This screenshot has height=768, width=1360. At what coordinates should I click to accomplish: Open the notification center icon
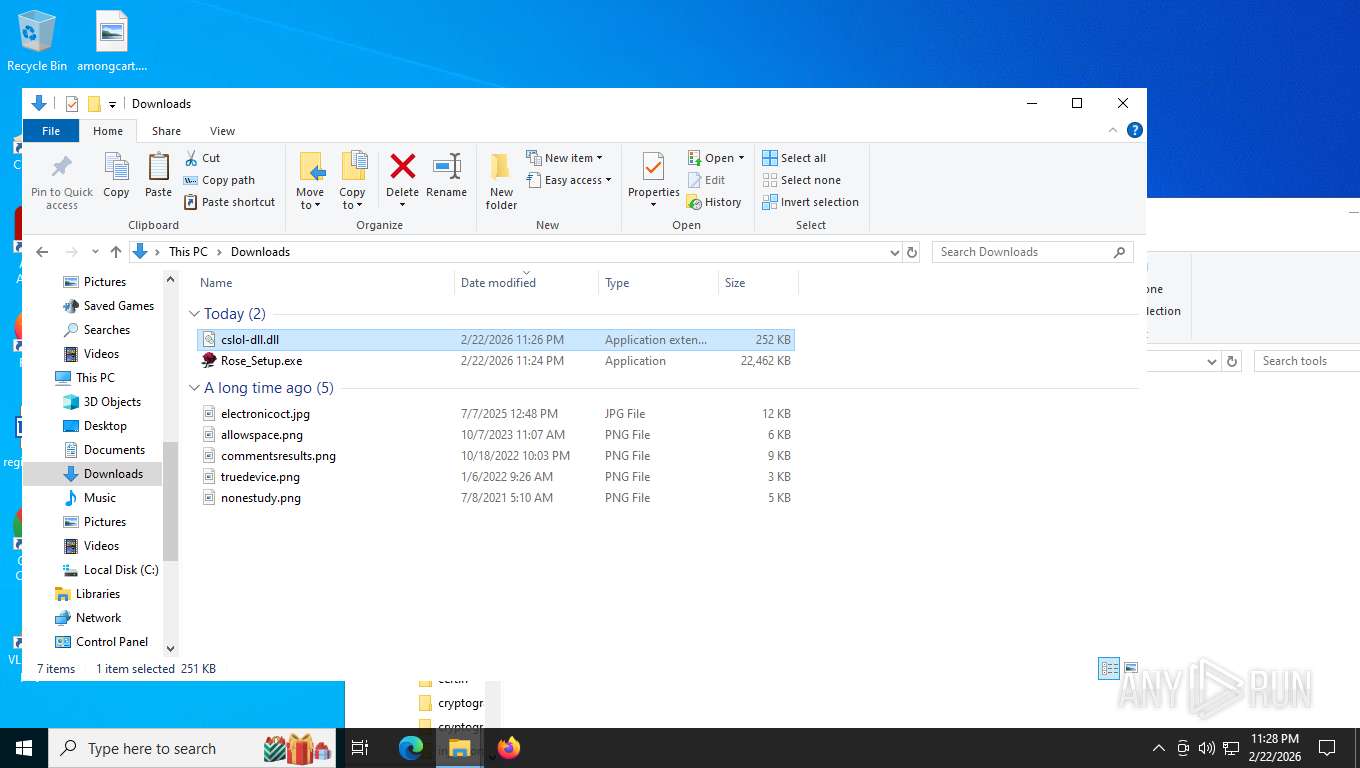click(x=1327, y=747)
